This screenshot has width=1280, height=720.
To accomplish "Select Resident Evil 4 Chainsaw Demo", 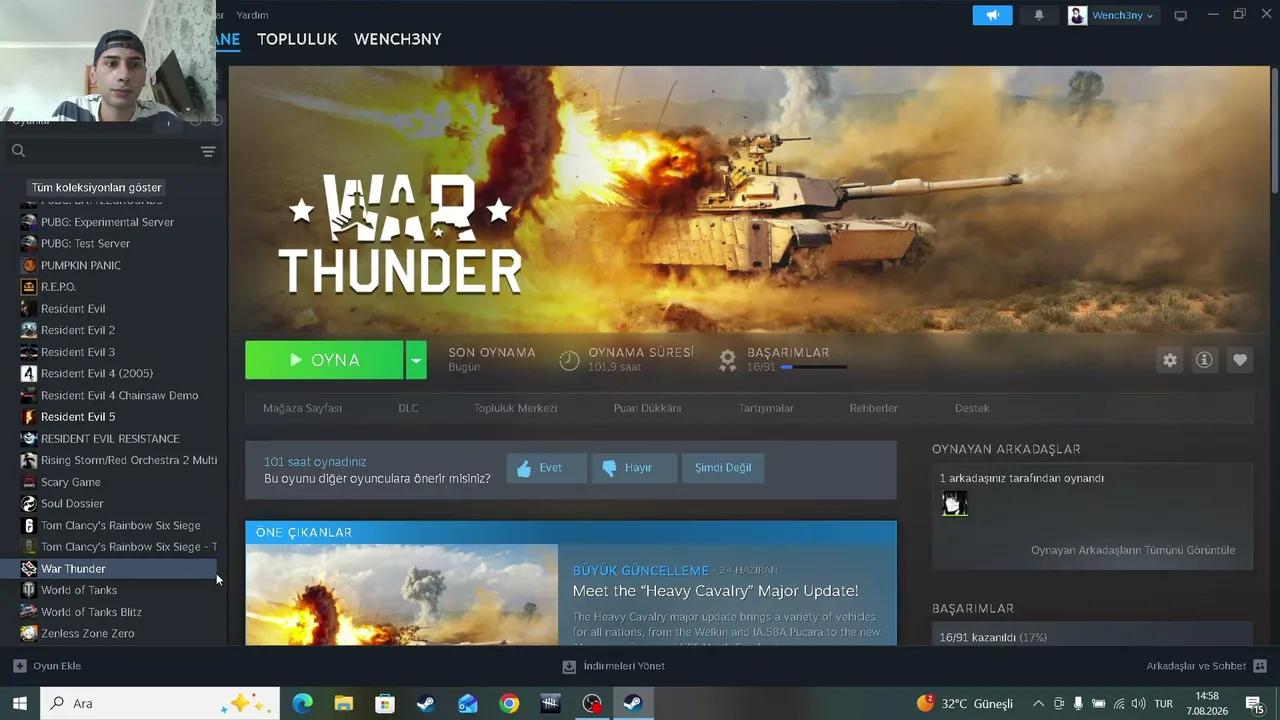I will [x=118, y=395].
